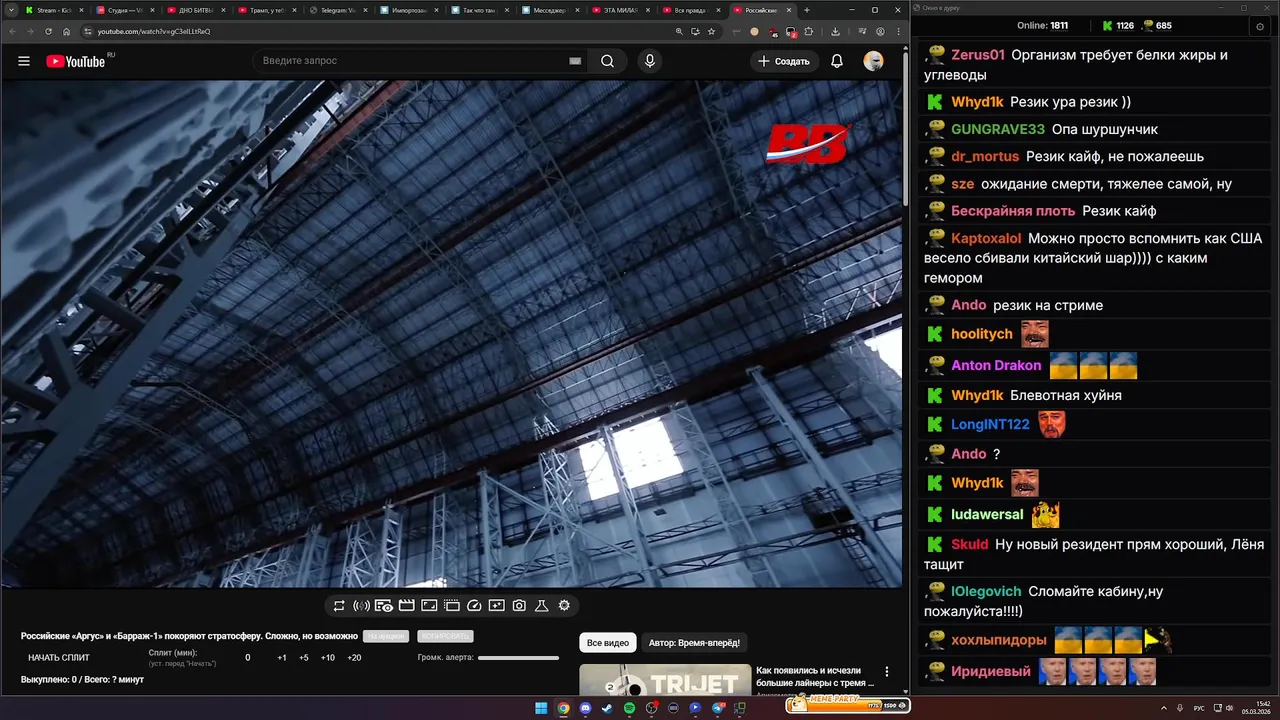Switch to the ЭТА МИЛАЯ tab
This screenshot has width=1280, height=720.
click(622, 10)
